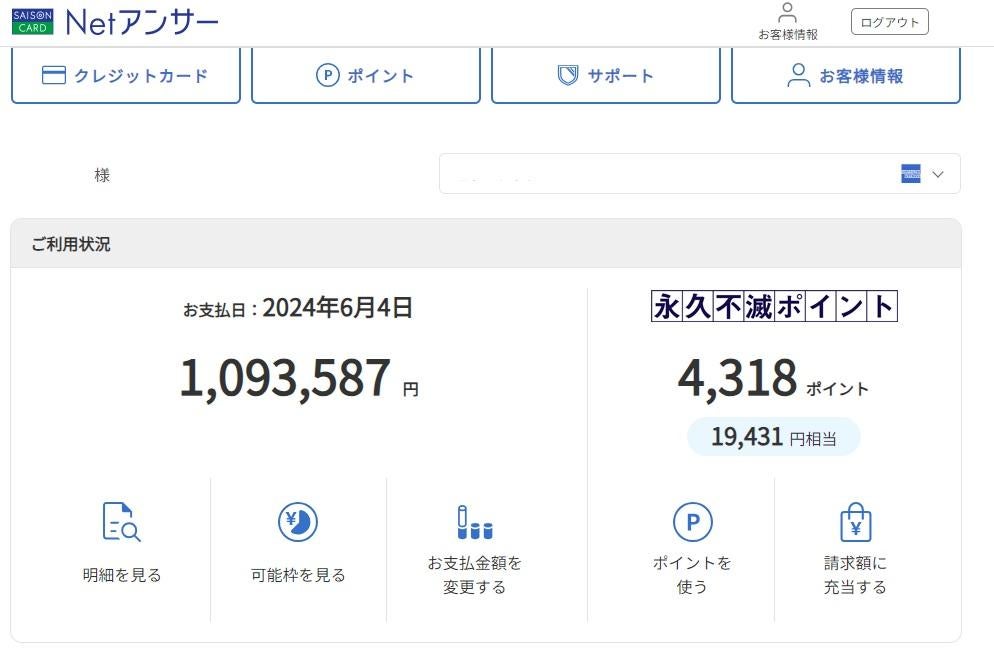Click the 可能枠を見る link text
The height and width of the screenshot is (658, 994).
click(298, 575)
